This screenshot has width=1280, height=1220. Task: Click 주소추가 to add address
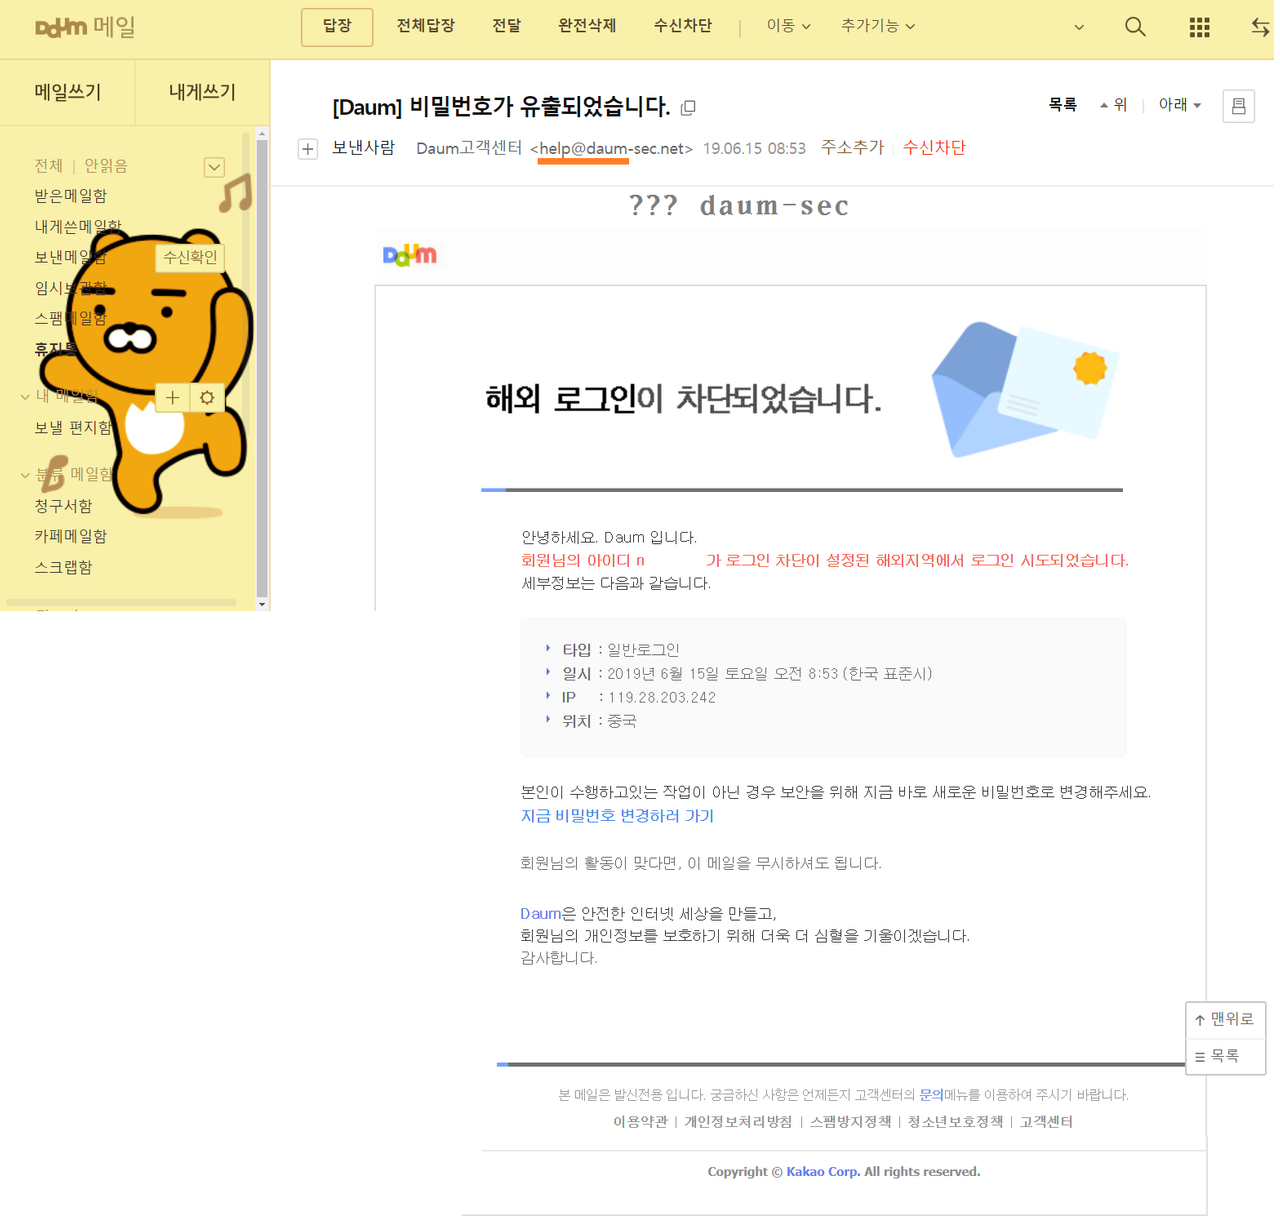point(852,148)
